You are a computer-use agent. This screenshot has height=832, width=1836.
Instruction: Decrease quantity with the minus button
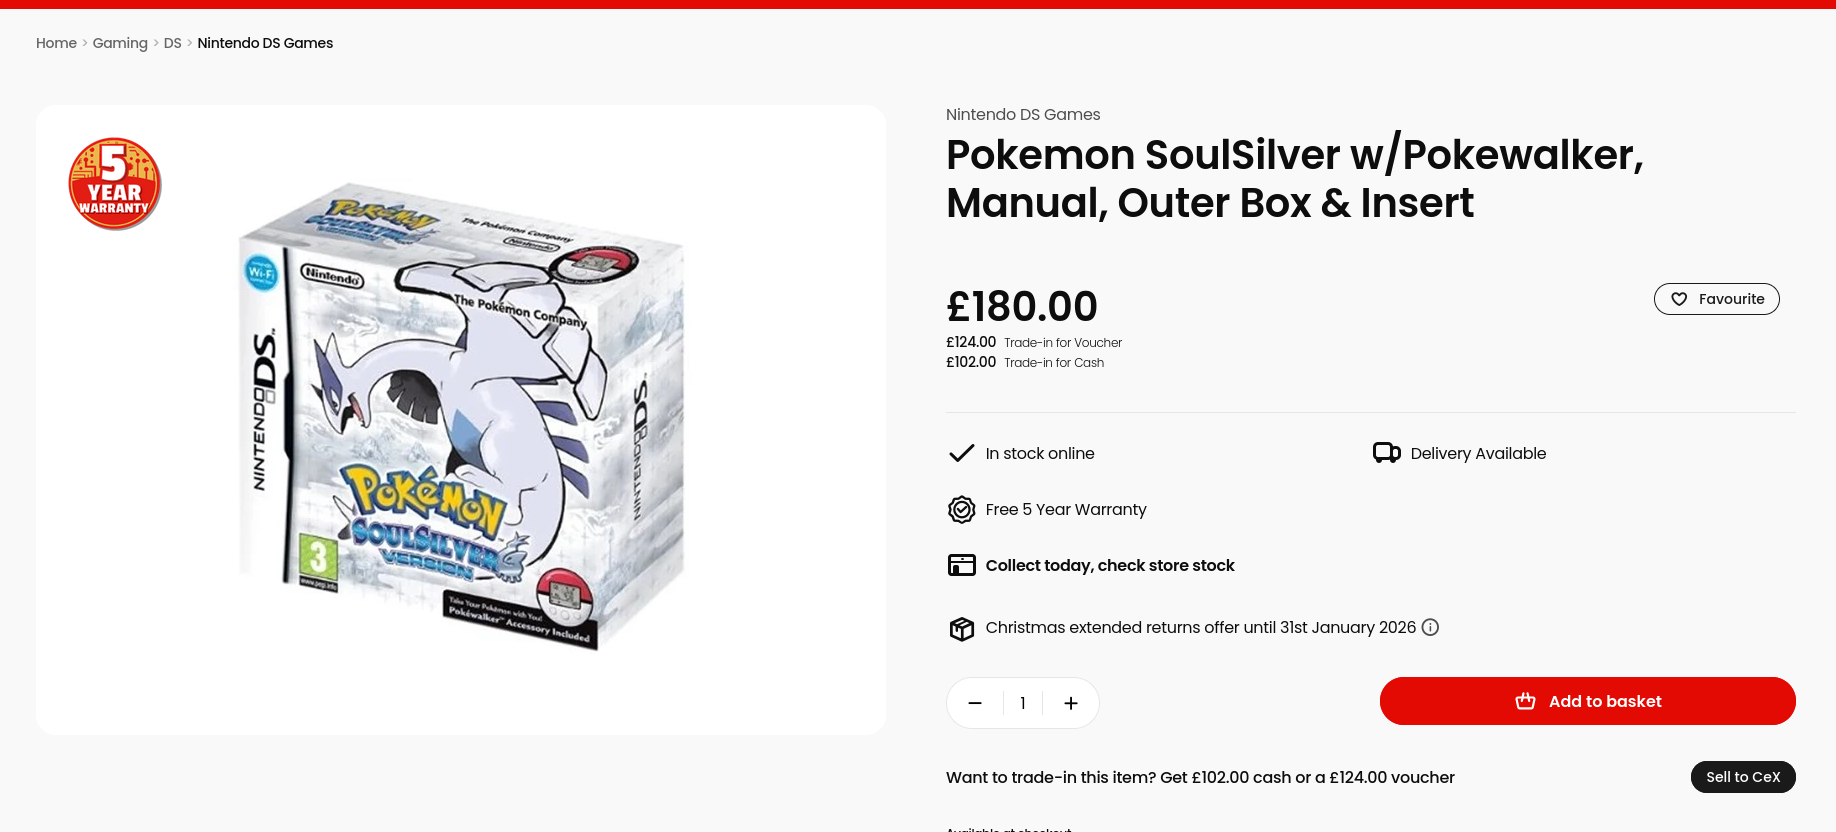point(975,703)
